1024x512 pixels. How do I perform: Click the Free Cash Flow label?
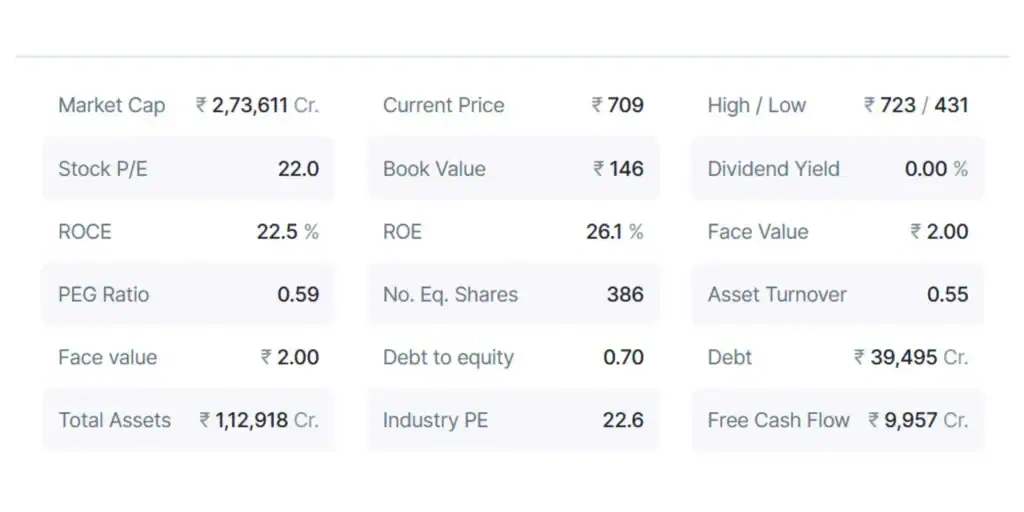(x=779, y=421)
